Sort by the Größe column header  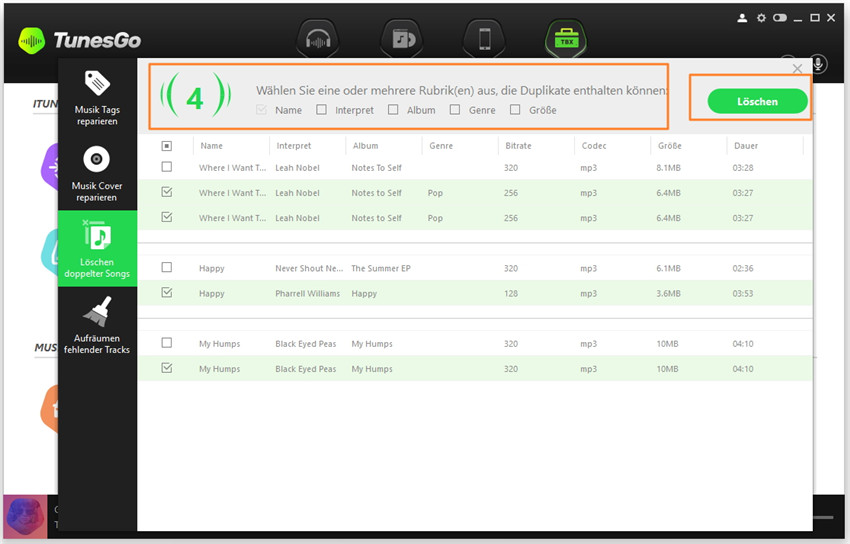(669, 146)
